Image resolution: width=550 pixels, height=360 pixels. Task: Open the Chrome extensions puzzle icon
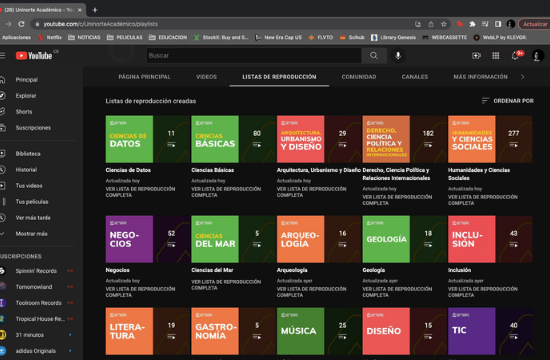[x=472, y=24]
